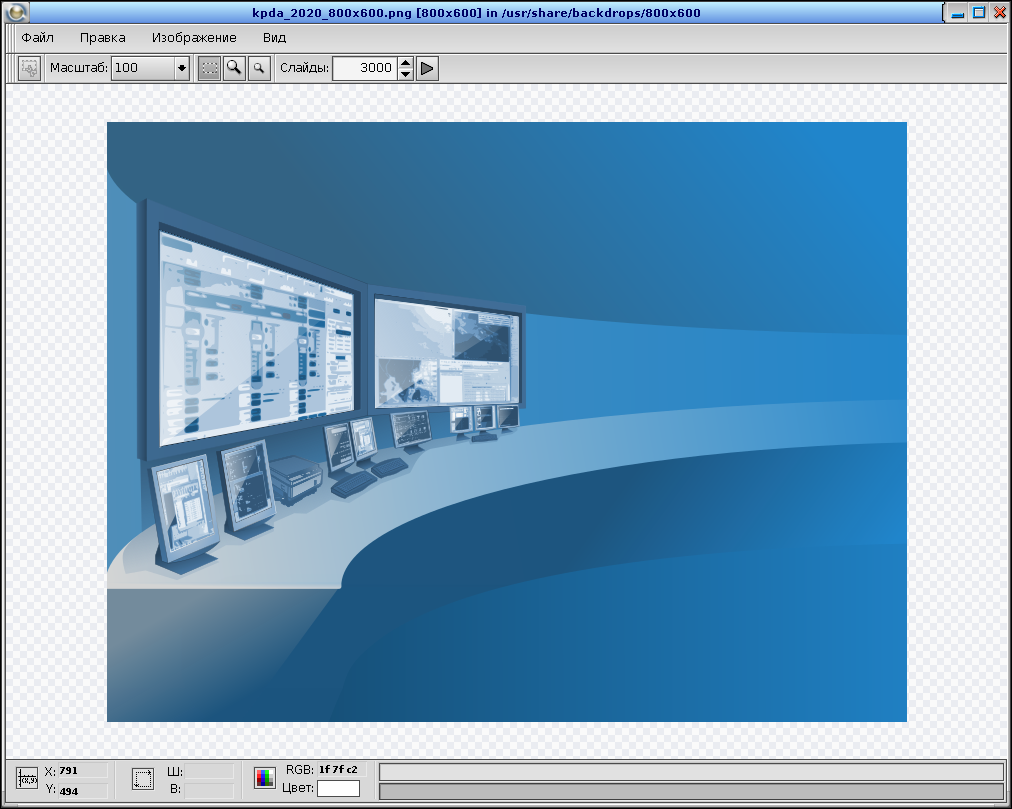Increase slide interval with the up arrow
The height and width of the screenshot is (809, 1012).
[405, 63]
